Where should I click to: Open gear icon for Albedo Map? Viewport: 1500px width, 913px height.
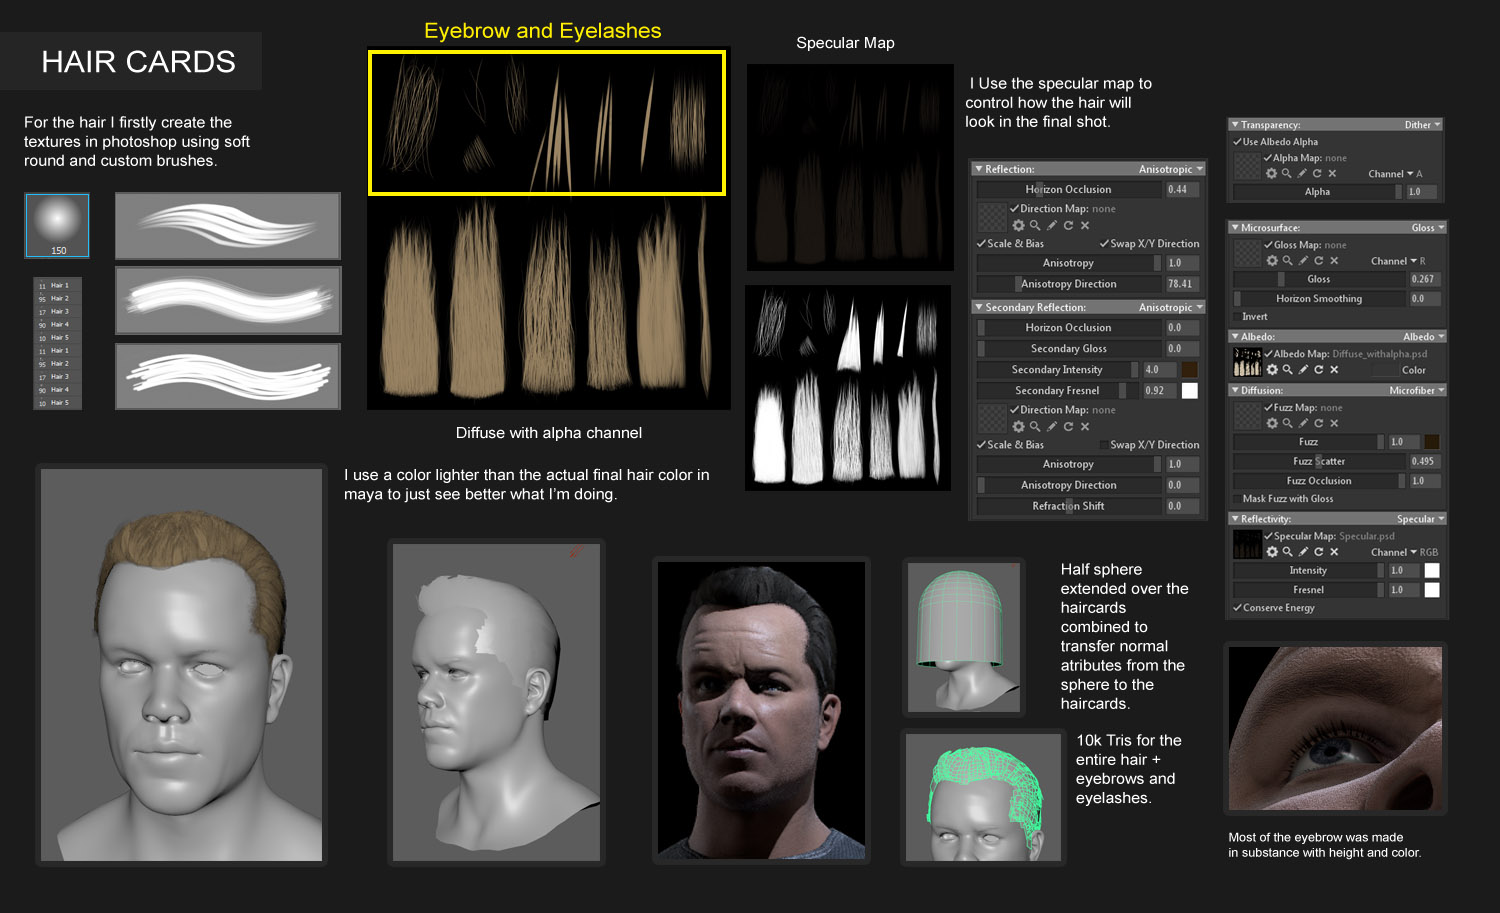1272,369
